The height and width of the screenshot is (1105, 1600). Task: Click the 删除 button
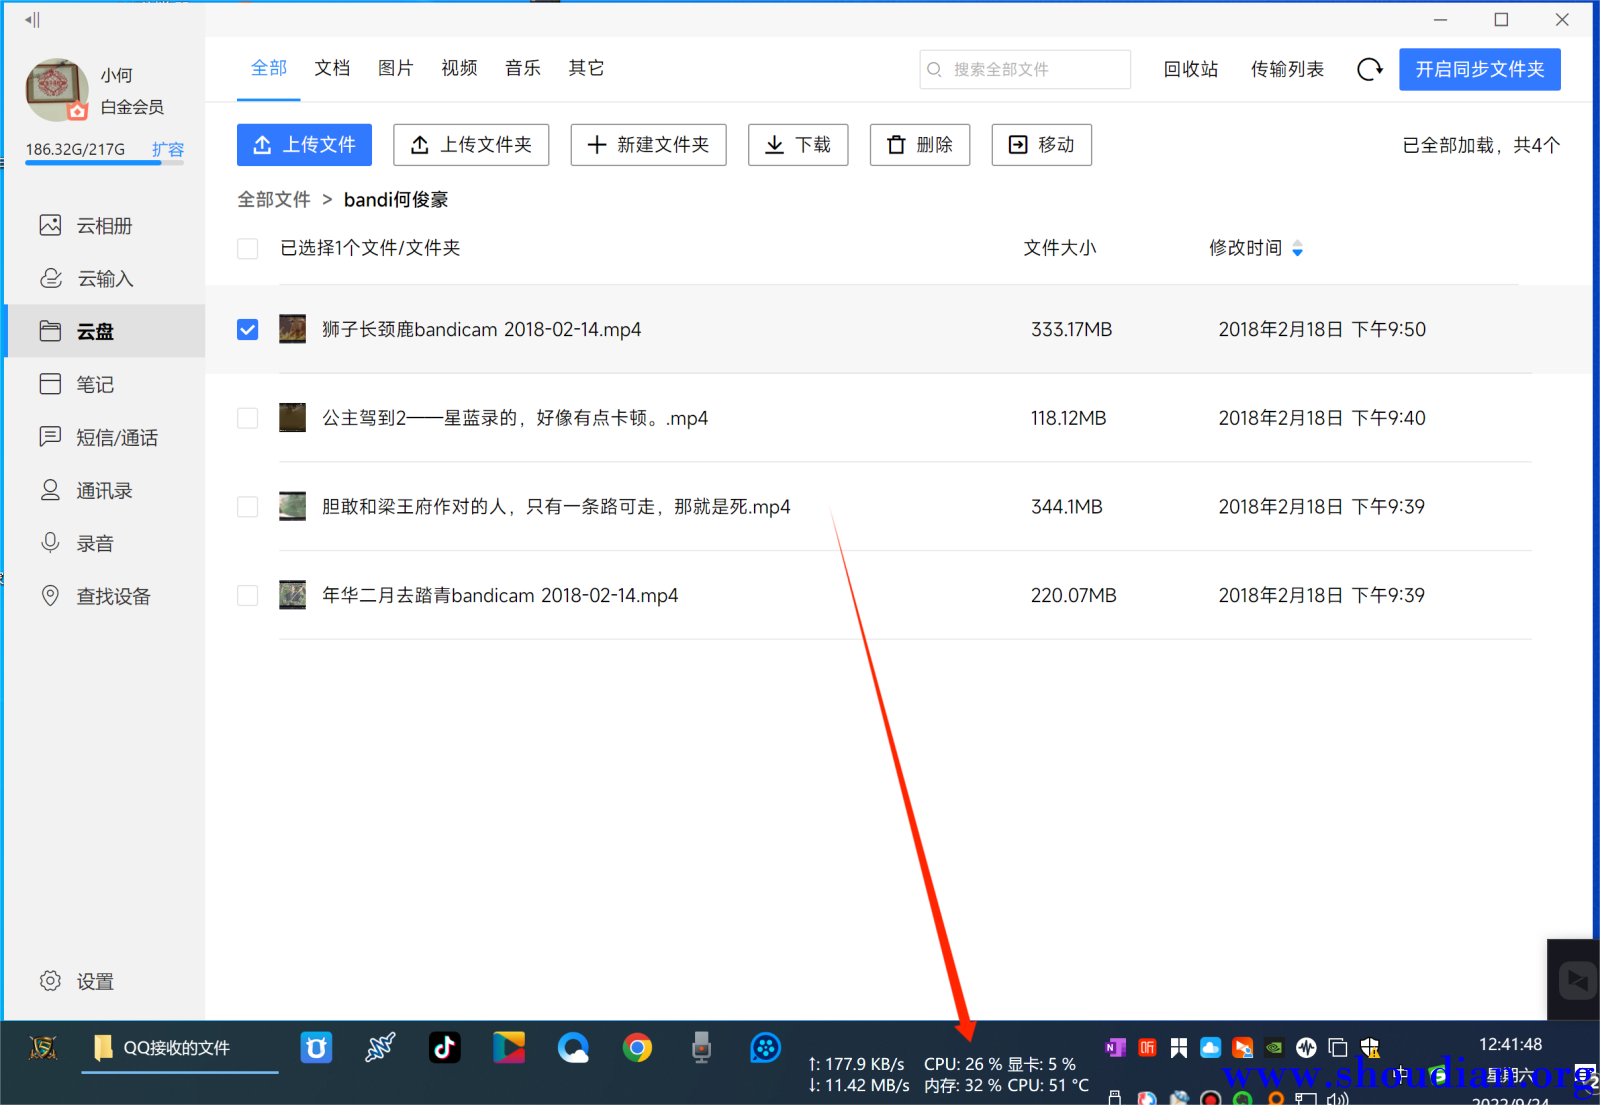click(920, 145)
